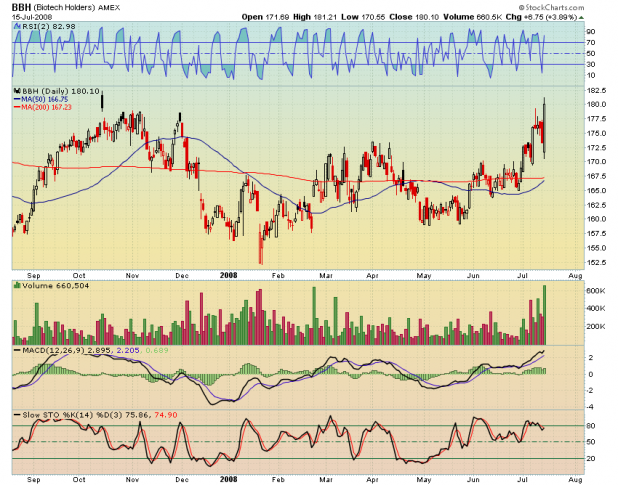Click the MA(50) 166.75 legend text
The height and width of the screenshot is (485, 618).
click(45, 99)
